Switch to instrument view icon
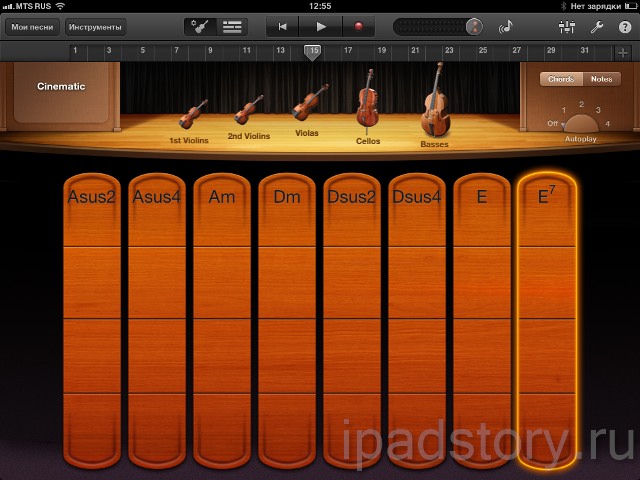 (200, 27)
